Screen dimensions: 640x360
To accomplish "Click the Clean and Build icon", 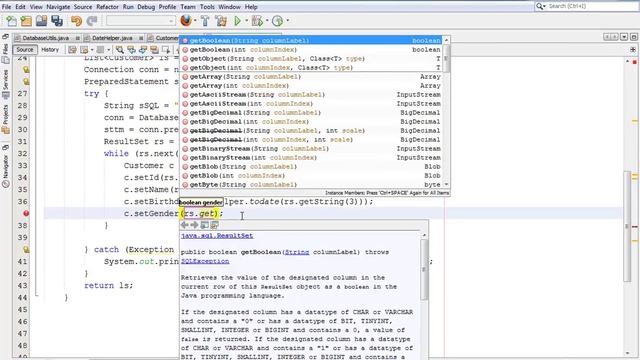I will [221, 21].
